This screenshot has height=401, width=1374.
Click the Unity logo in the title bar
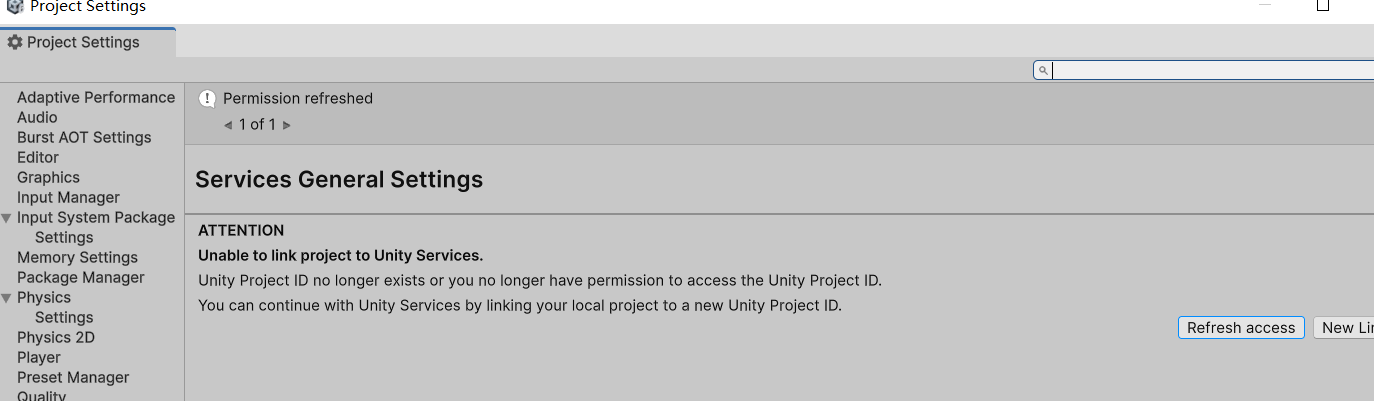[x=14, y=6]
